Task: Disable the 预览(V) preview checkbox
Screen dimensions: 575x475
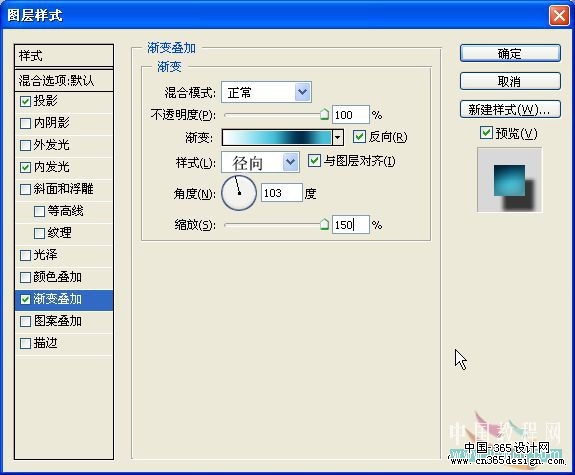Action: 486,132
